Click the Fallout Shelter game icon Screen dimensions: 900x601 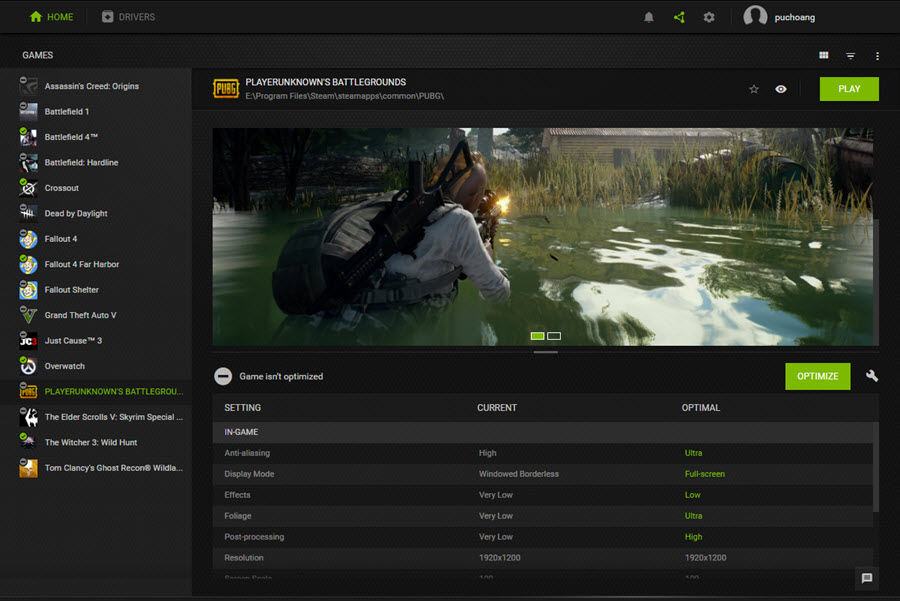click(x=28, y=289)
